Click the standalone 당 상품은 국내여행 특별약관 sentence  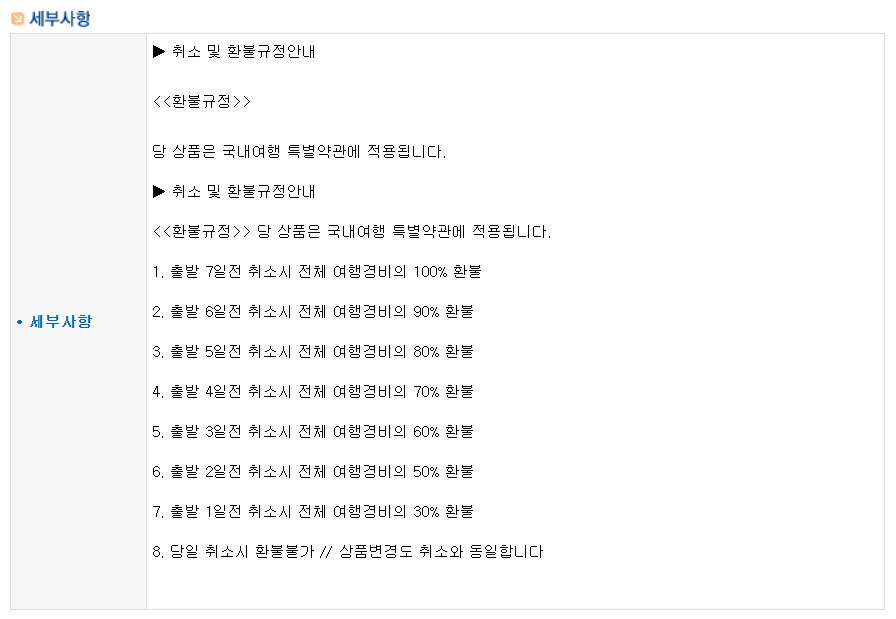(x=299, y=152)
